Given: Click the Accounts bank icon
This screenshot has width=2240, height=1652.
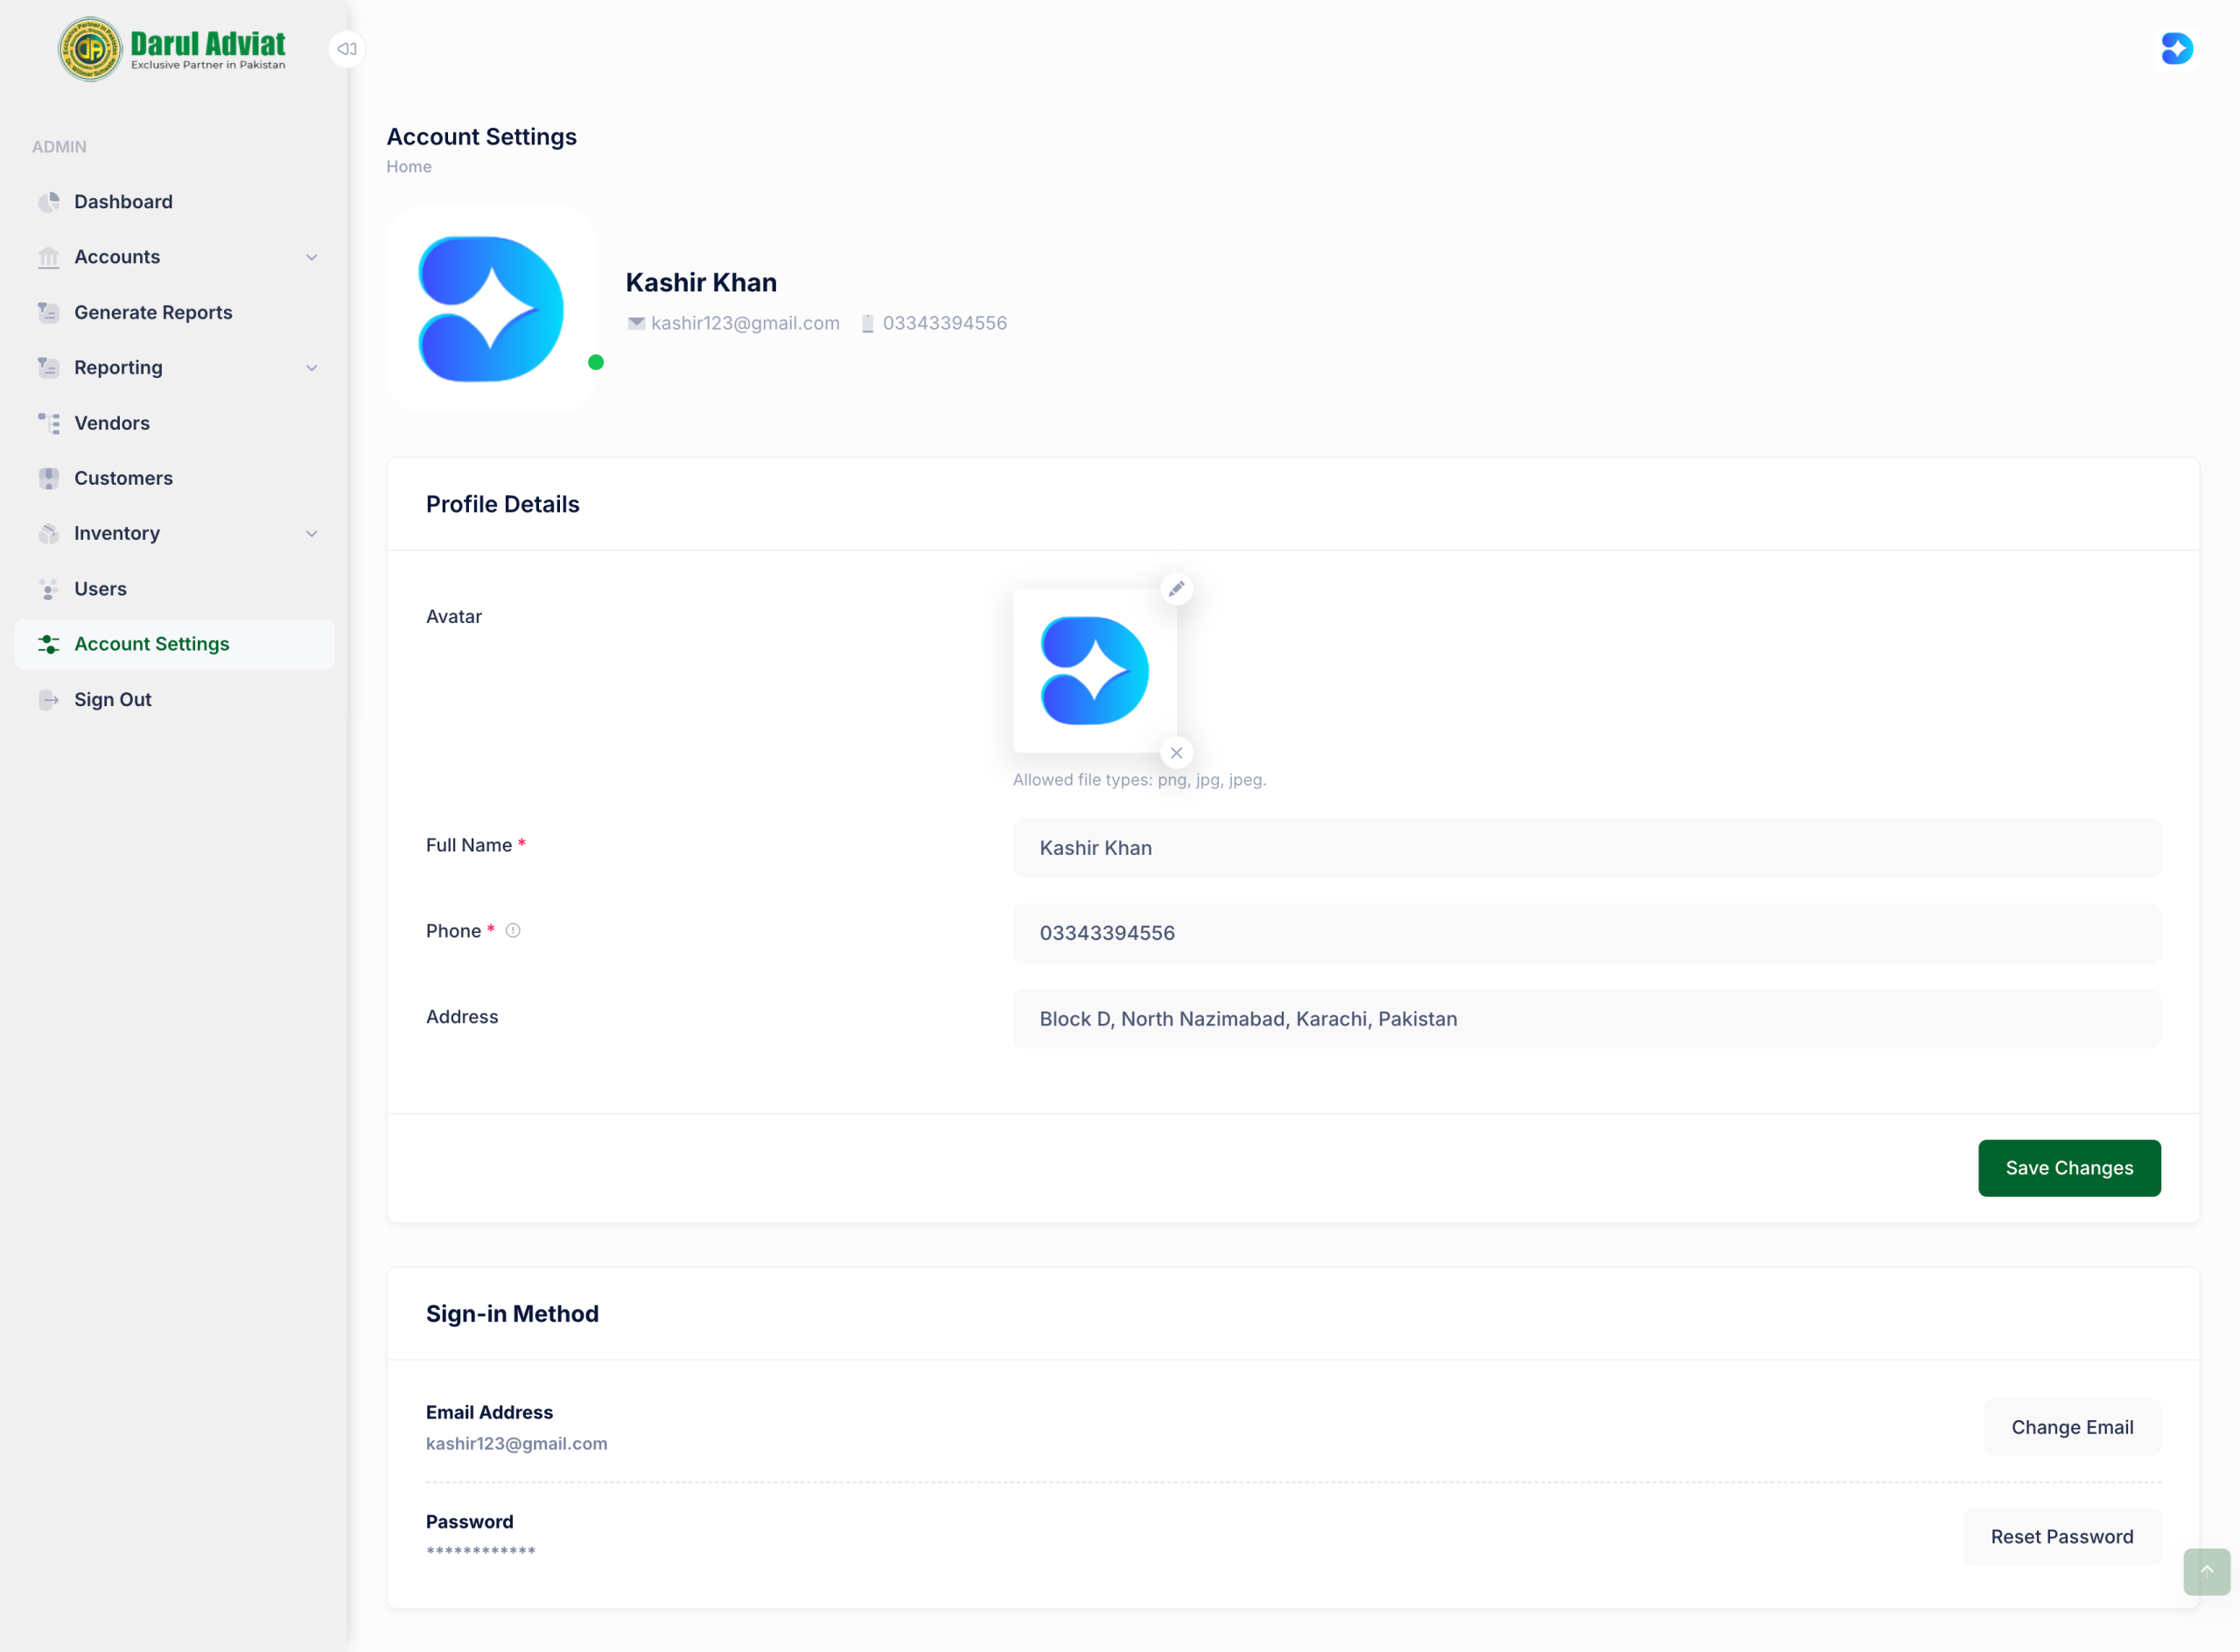Looking at the screenshot, I should 48,257.
